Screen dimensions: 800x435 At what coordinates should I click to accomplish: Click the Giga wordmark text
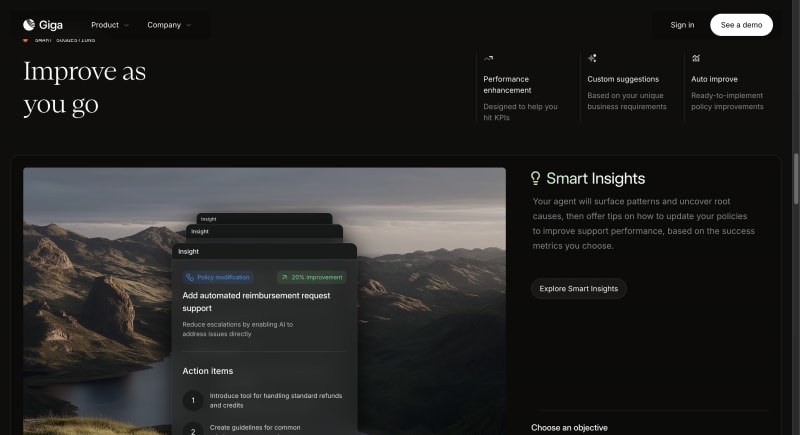[x=51, y=25]
